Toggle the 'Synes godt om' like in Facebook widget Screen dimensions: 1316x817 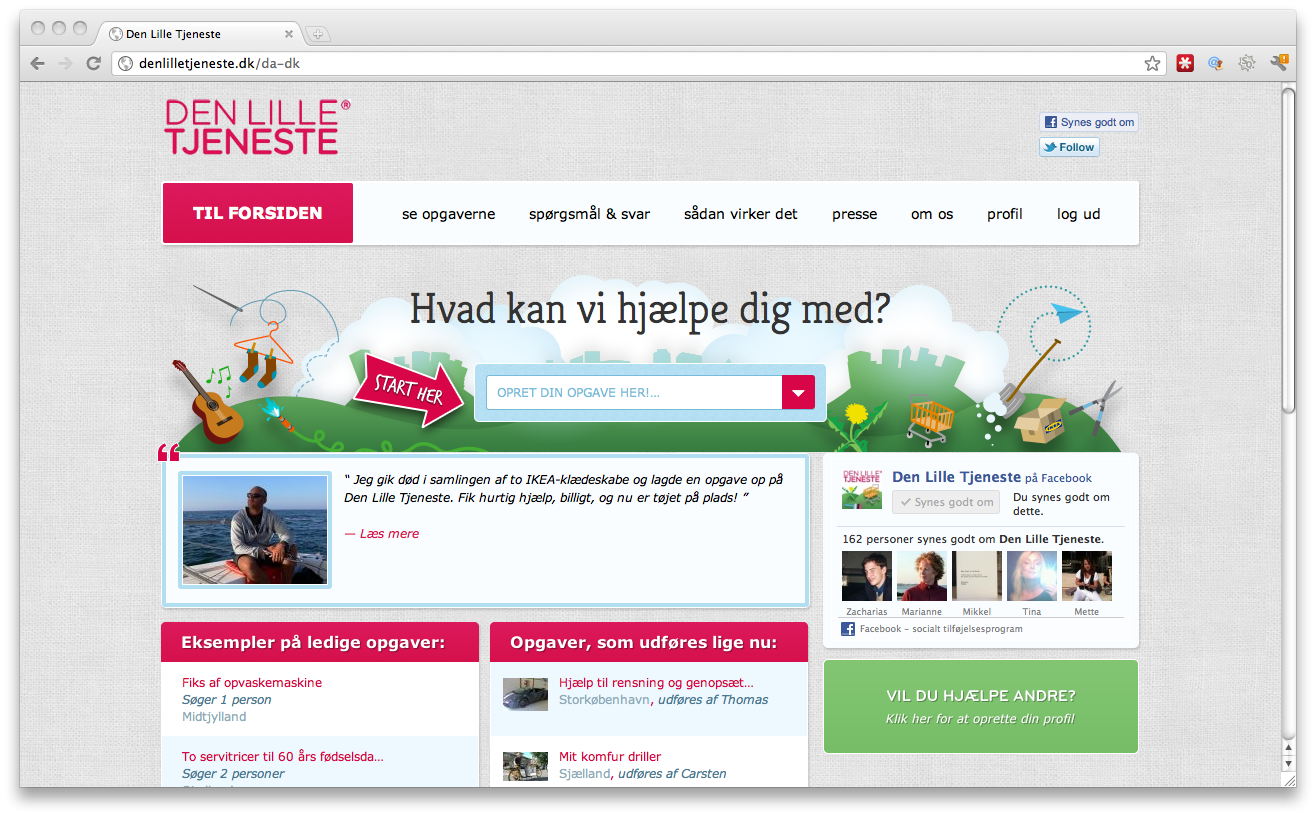(945, 502)
